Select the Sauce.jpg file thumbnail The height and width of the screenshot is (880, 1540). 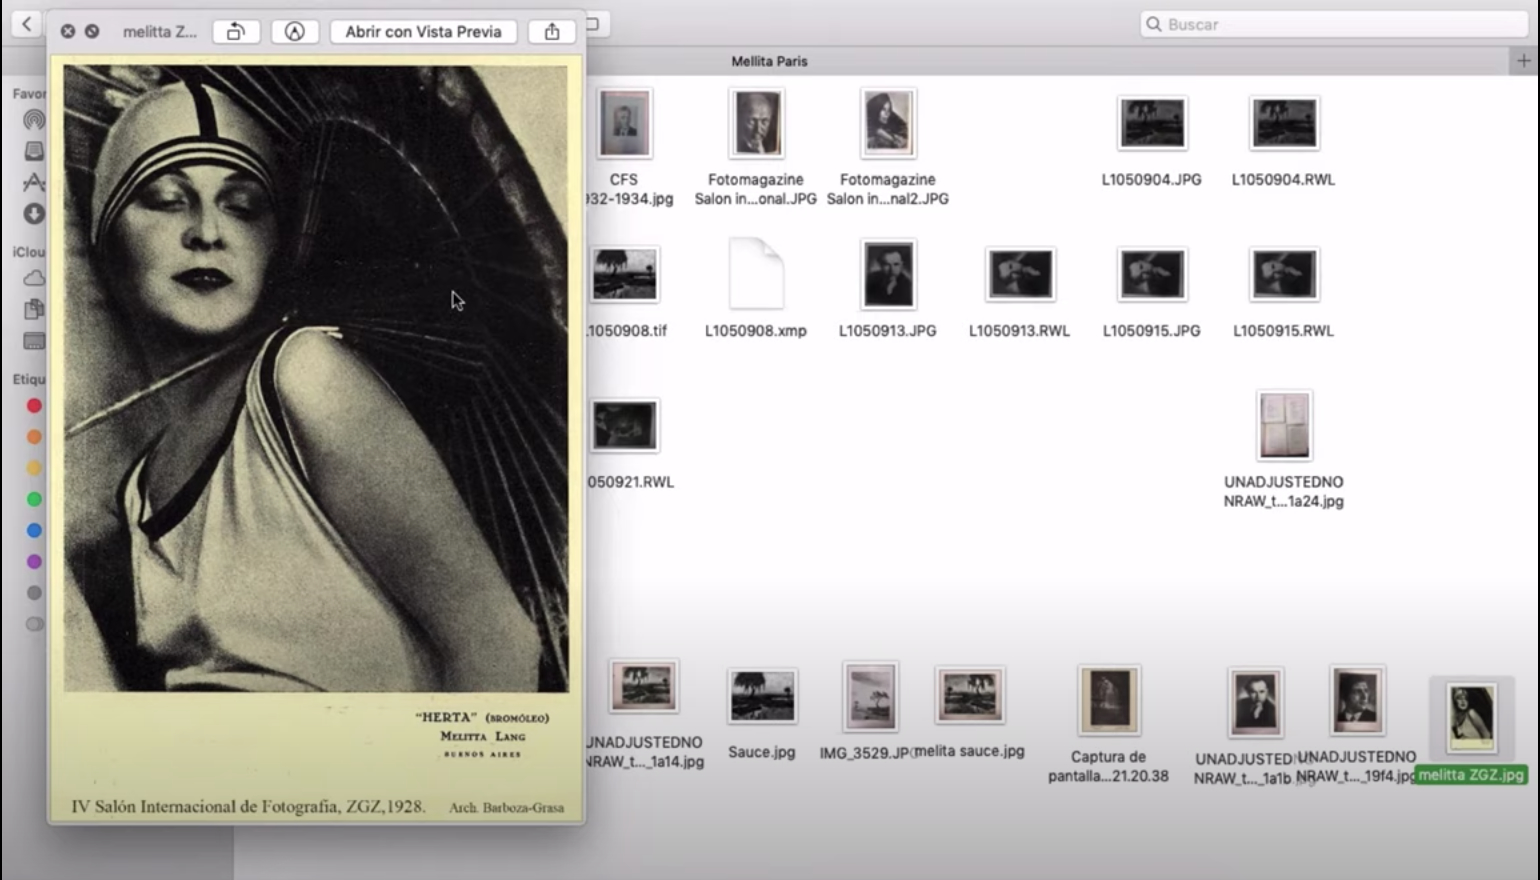761,695
